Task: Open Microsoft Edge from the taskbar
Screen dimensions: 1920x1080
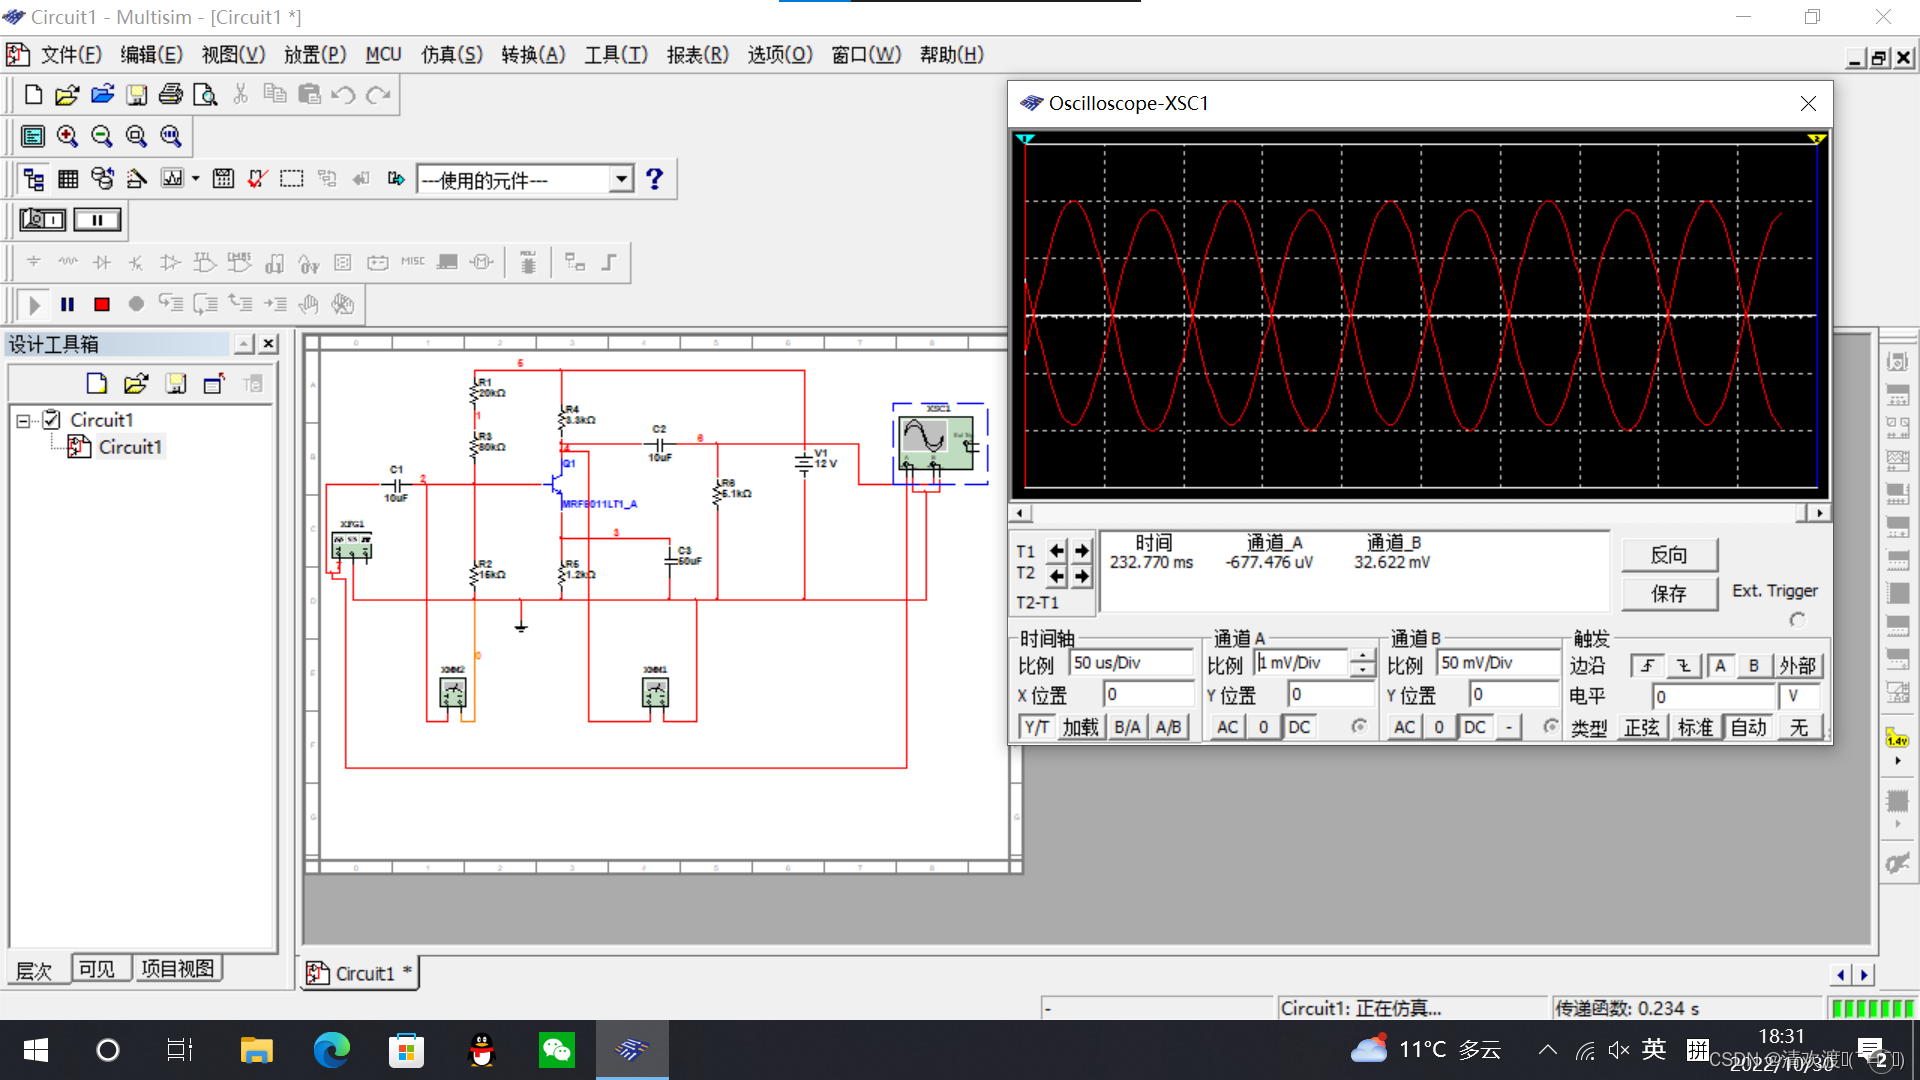Action: coord(331,1050)
